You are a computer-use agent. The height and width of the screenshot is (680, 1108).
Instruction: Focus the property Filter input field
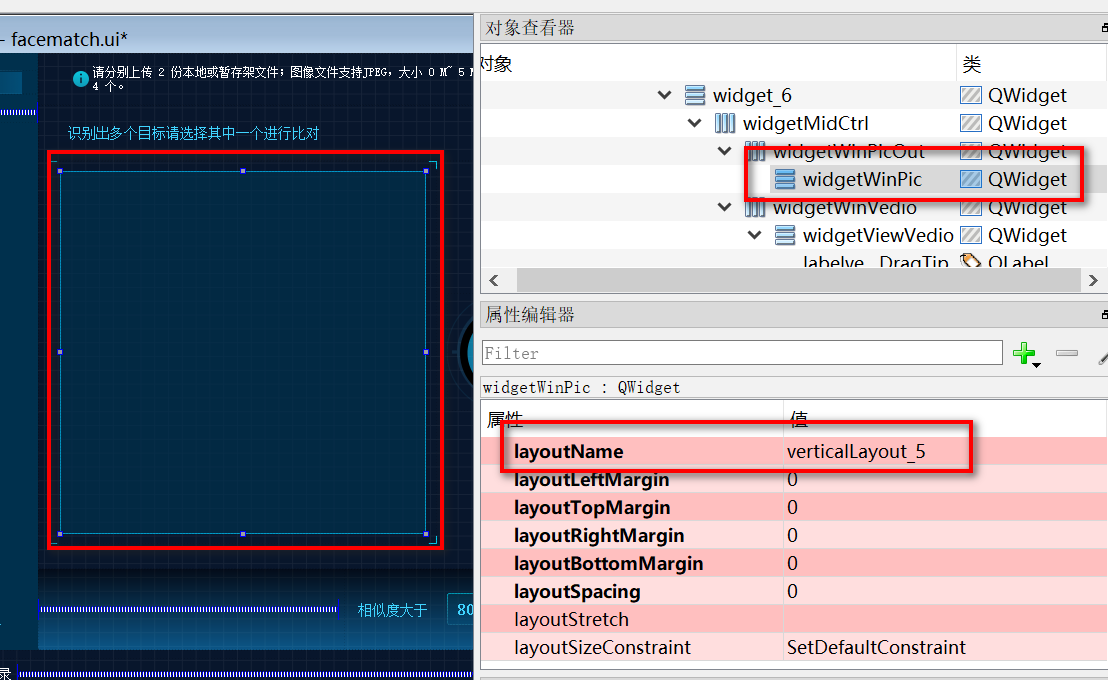[742, 353]
